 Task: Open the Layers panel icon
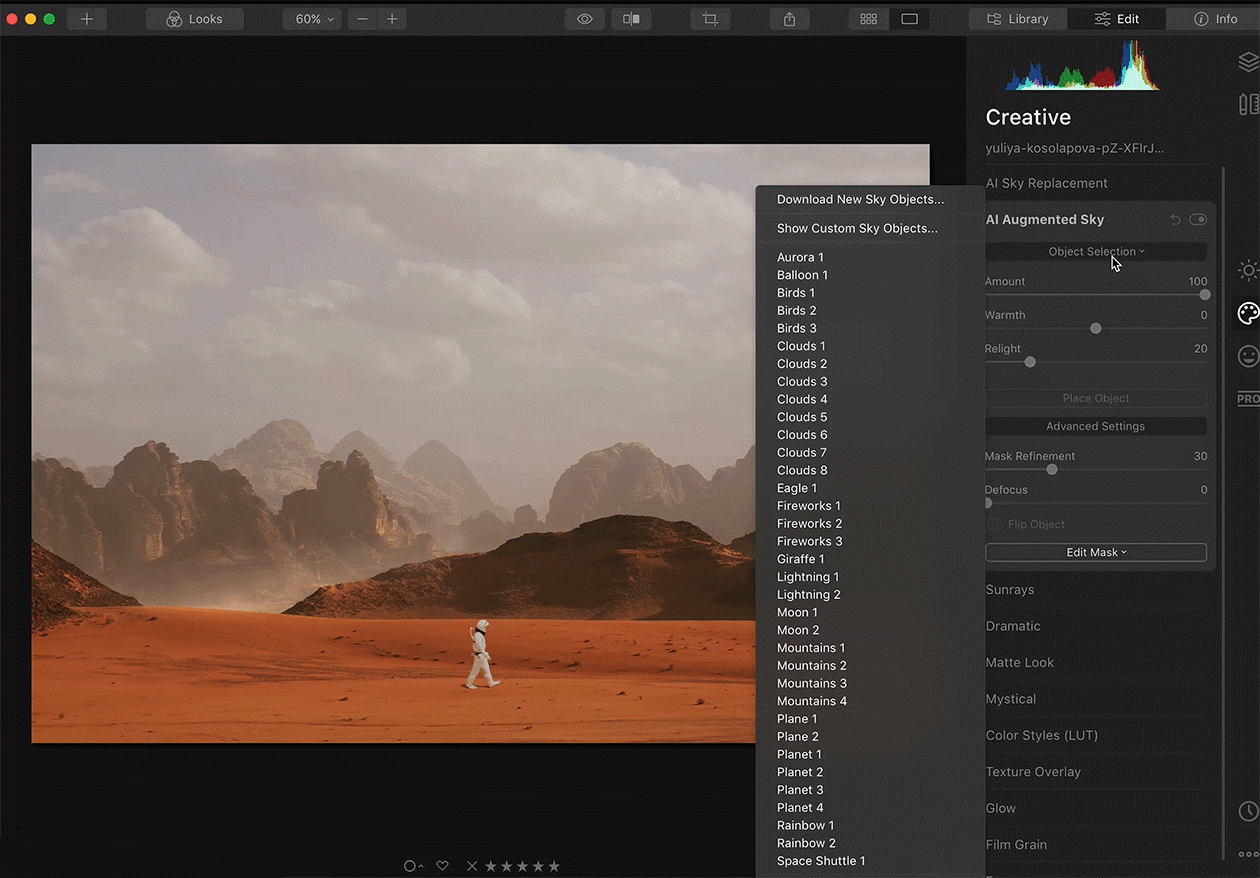[x=1247, y=62]
